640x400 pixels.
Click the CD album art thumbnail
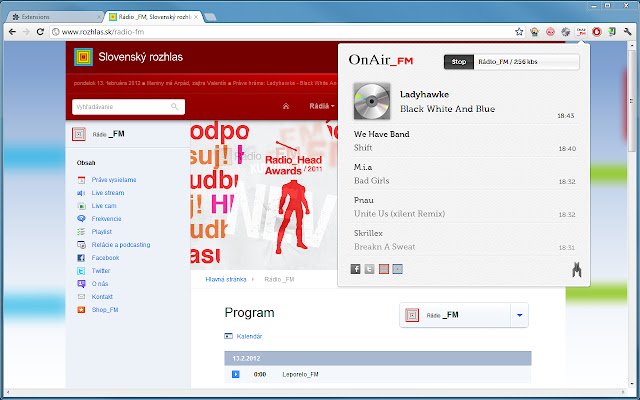[x=372, y=101]
